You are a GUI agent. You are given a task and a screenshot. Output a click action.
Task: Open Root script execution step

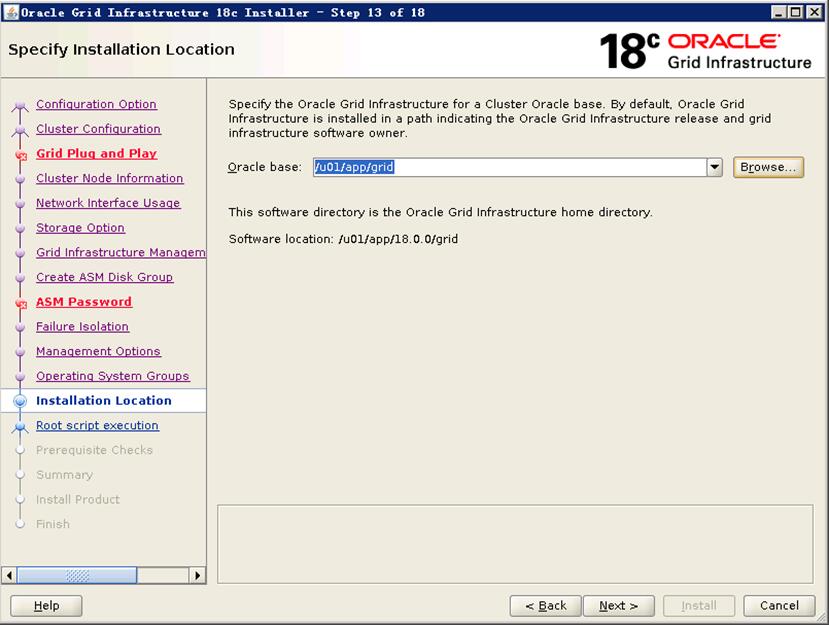point(97,426)
